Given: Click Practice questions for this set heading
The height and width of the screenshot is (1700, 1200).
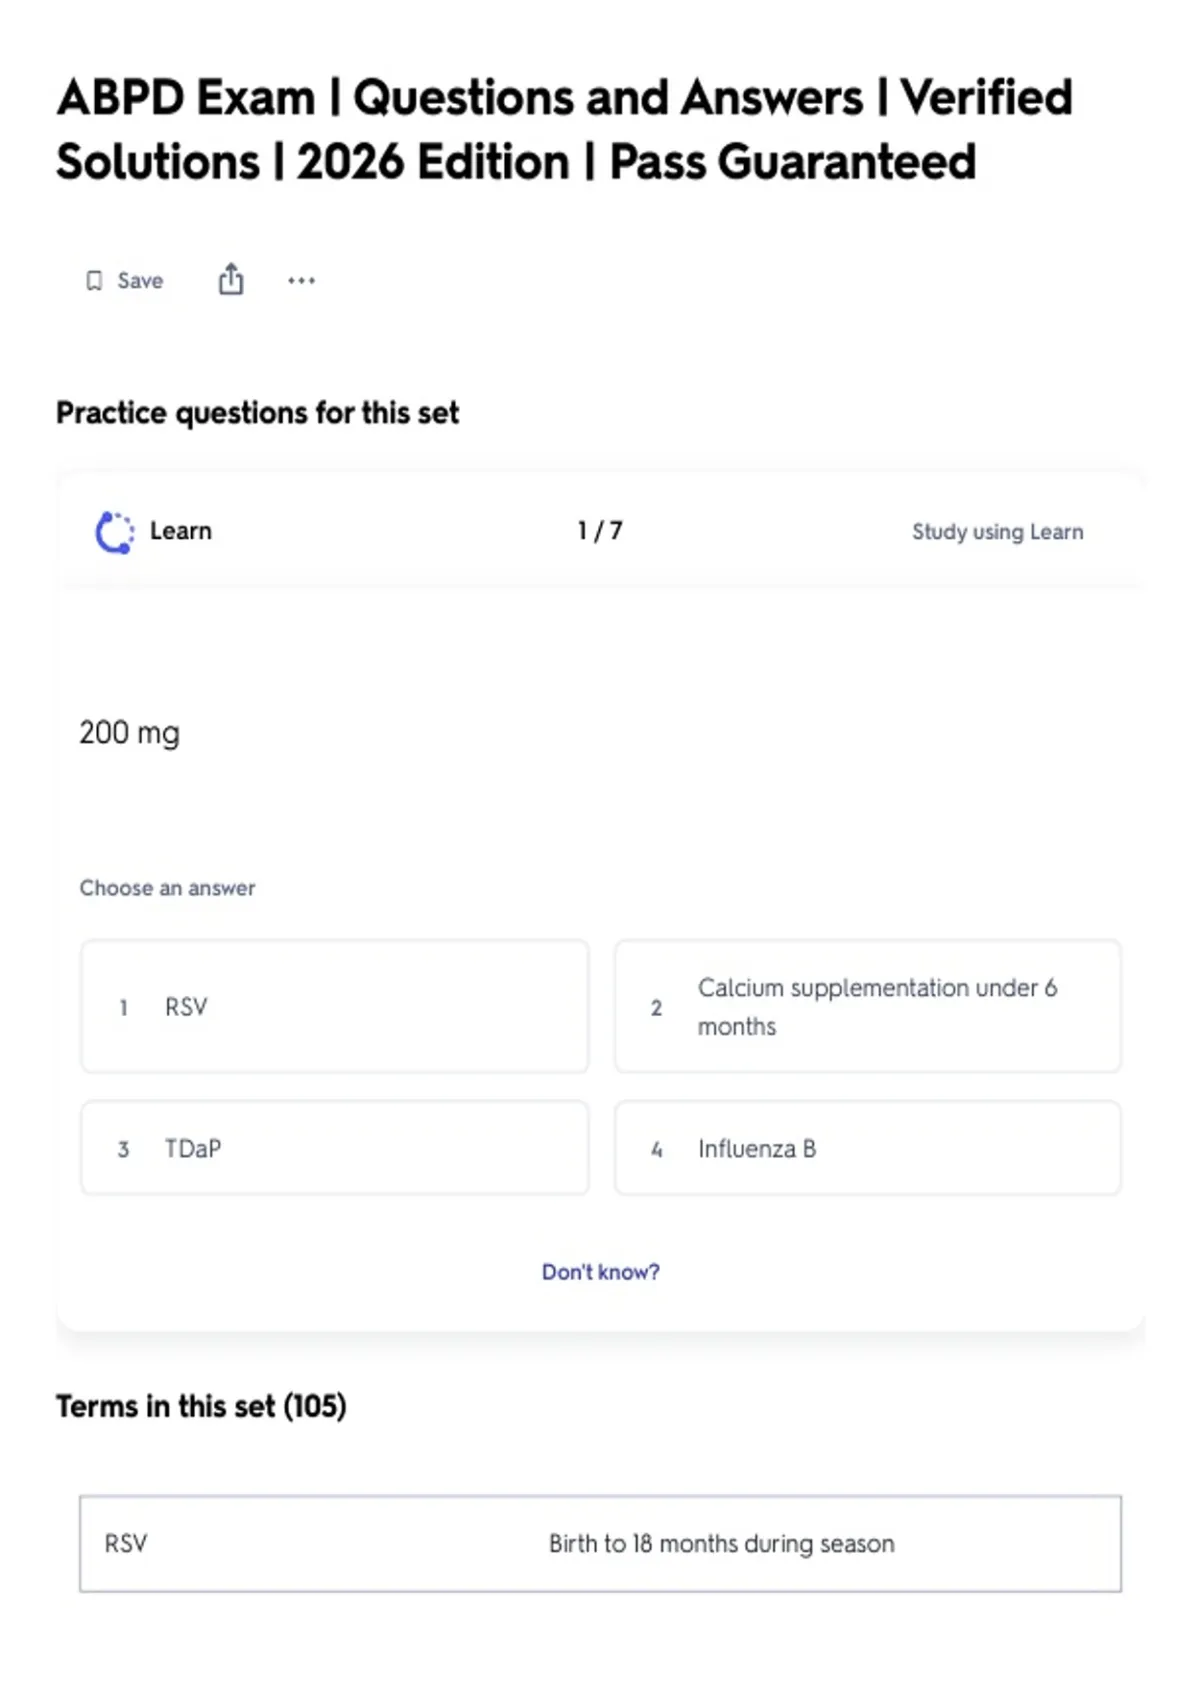Looking at the screenshot, I should [257, 413].
